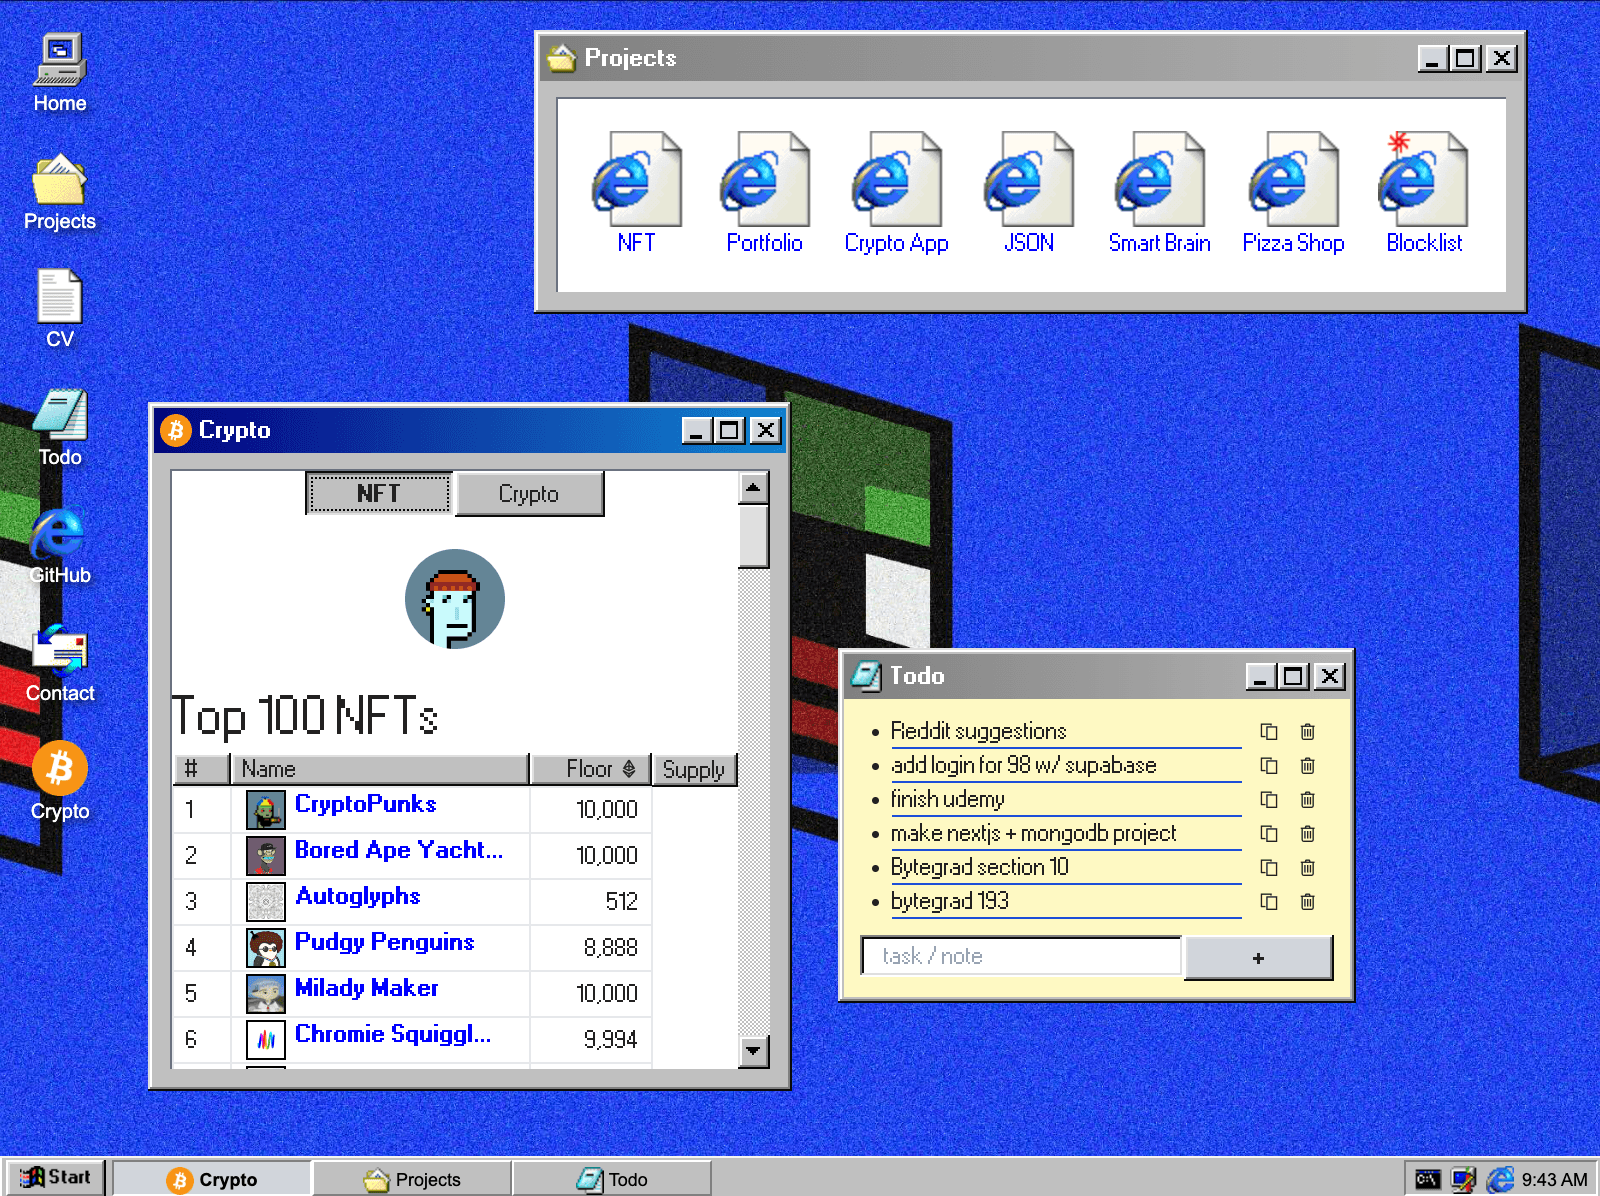The width and height of the screenshot is (1600, 1196).
Task: Open the NFT project in Projects window
Action: click(x=636, y=193)
